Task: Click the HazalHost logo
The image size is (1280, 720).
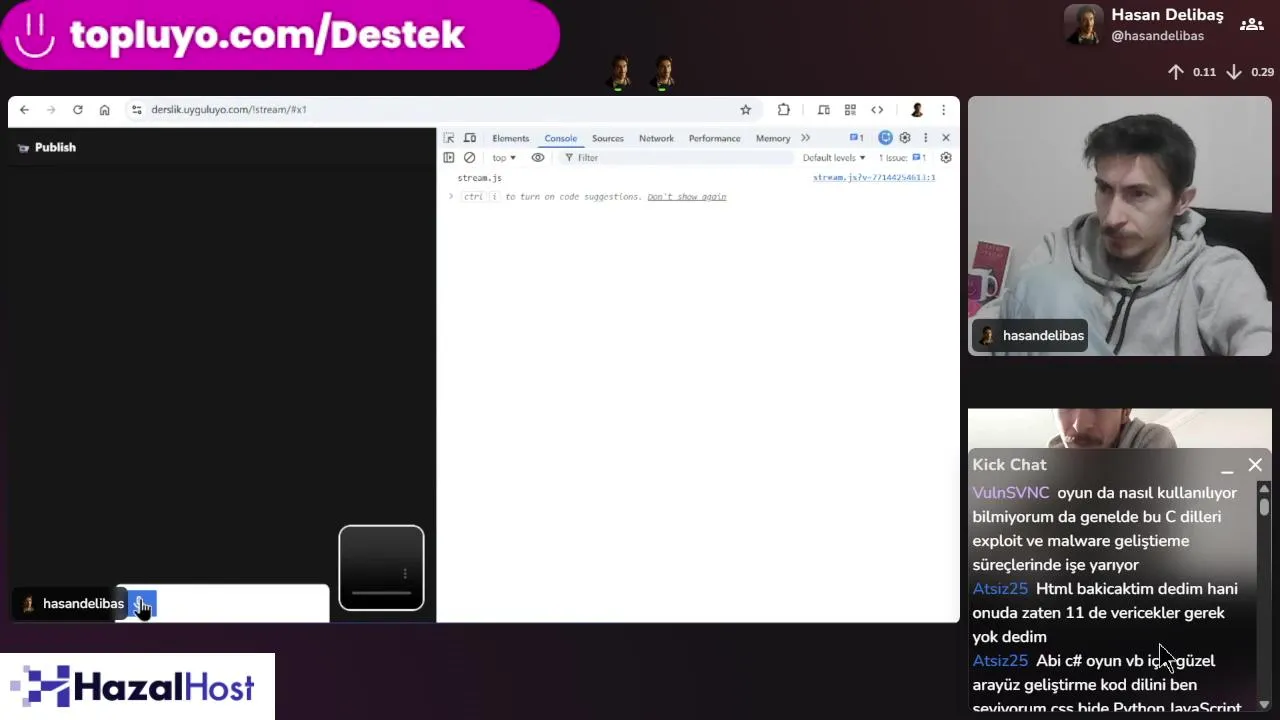Action: point(137,687)
